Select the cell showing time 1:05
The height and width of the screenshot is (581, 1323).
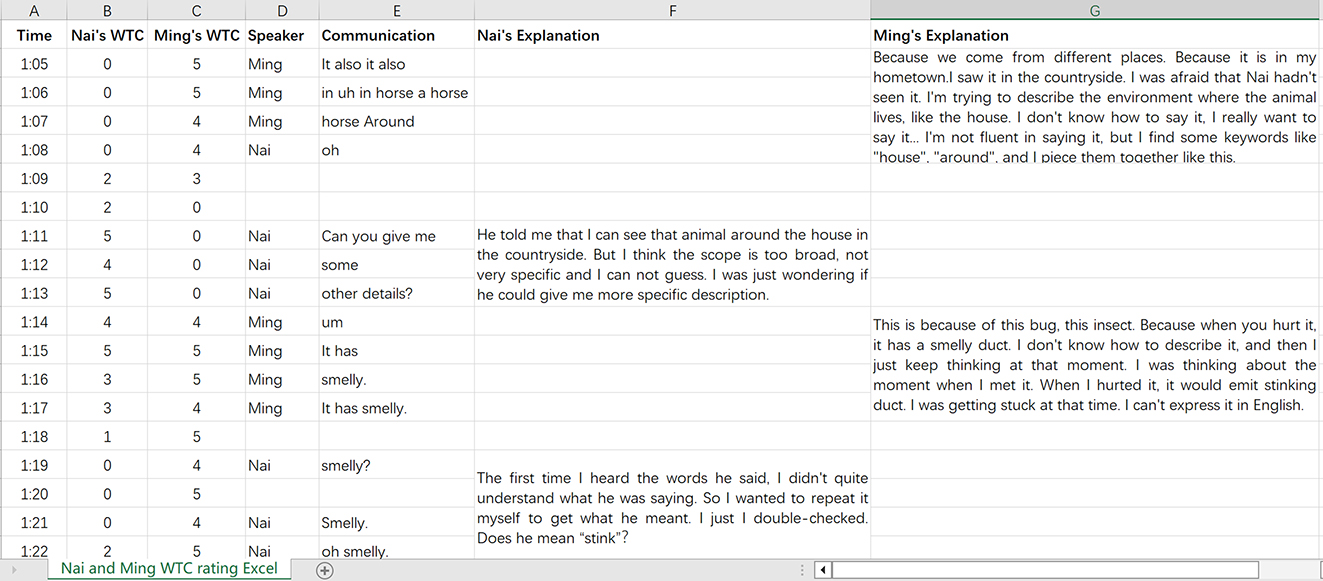(x=34, y=64)
